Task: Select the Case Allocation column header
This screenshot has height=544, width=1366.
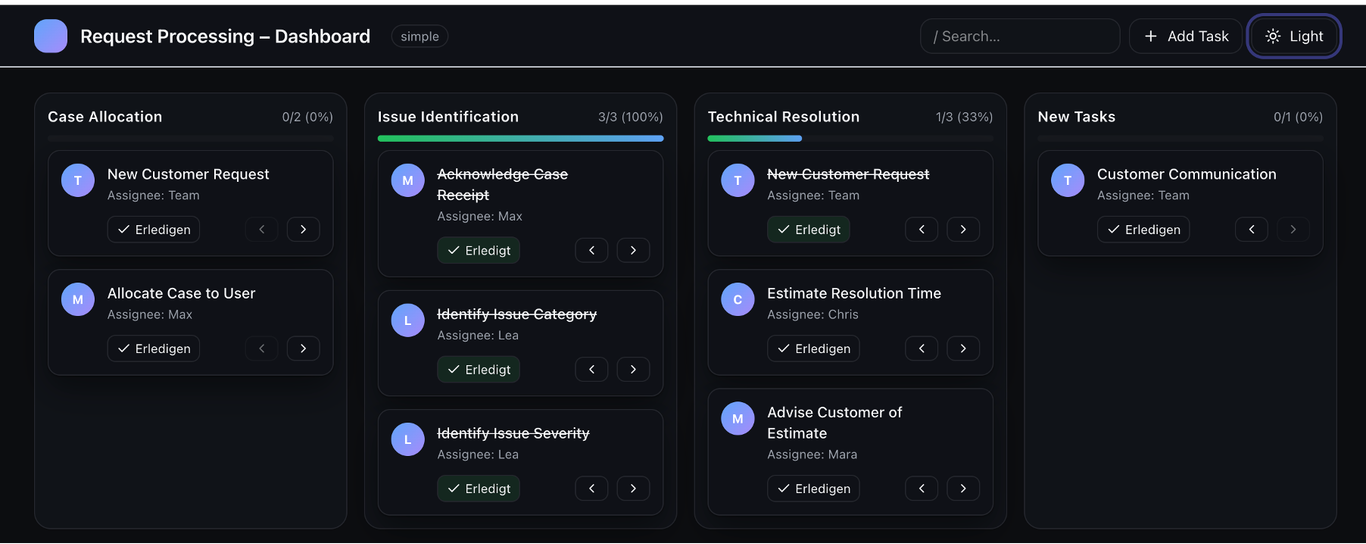Action: [x=105, y=117]
